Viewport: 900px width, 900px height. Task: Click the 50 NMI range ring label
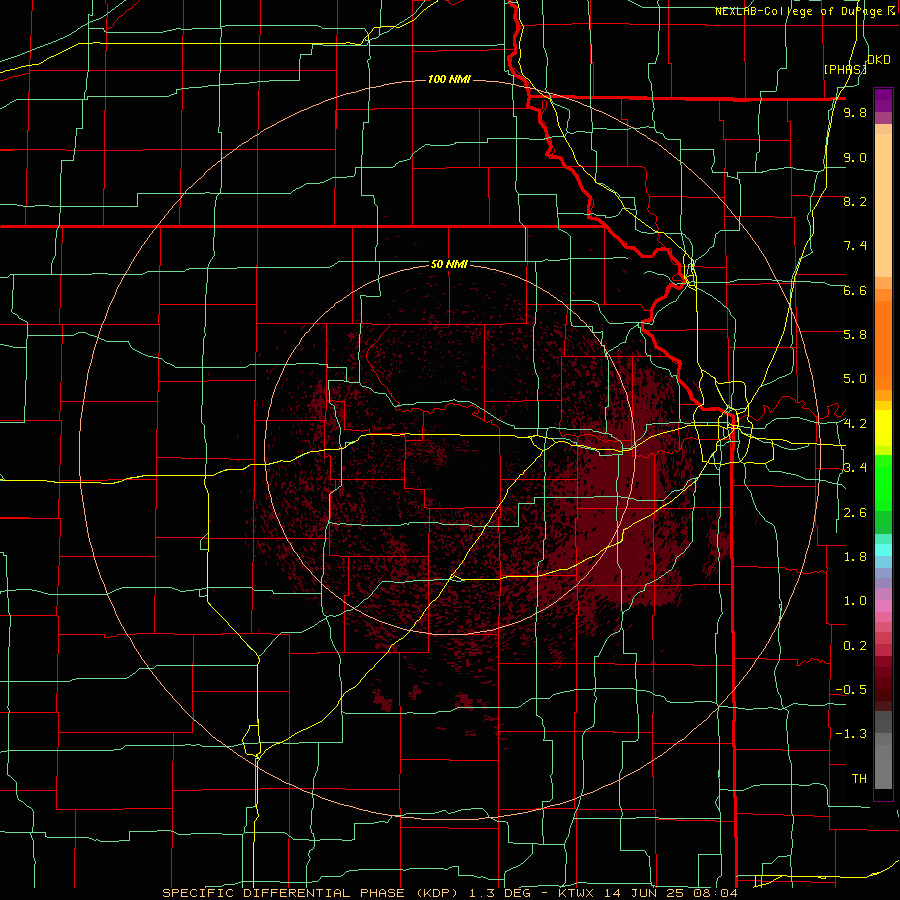coord(449,265)
